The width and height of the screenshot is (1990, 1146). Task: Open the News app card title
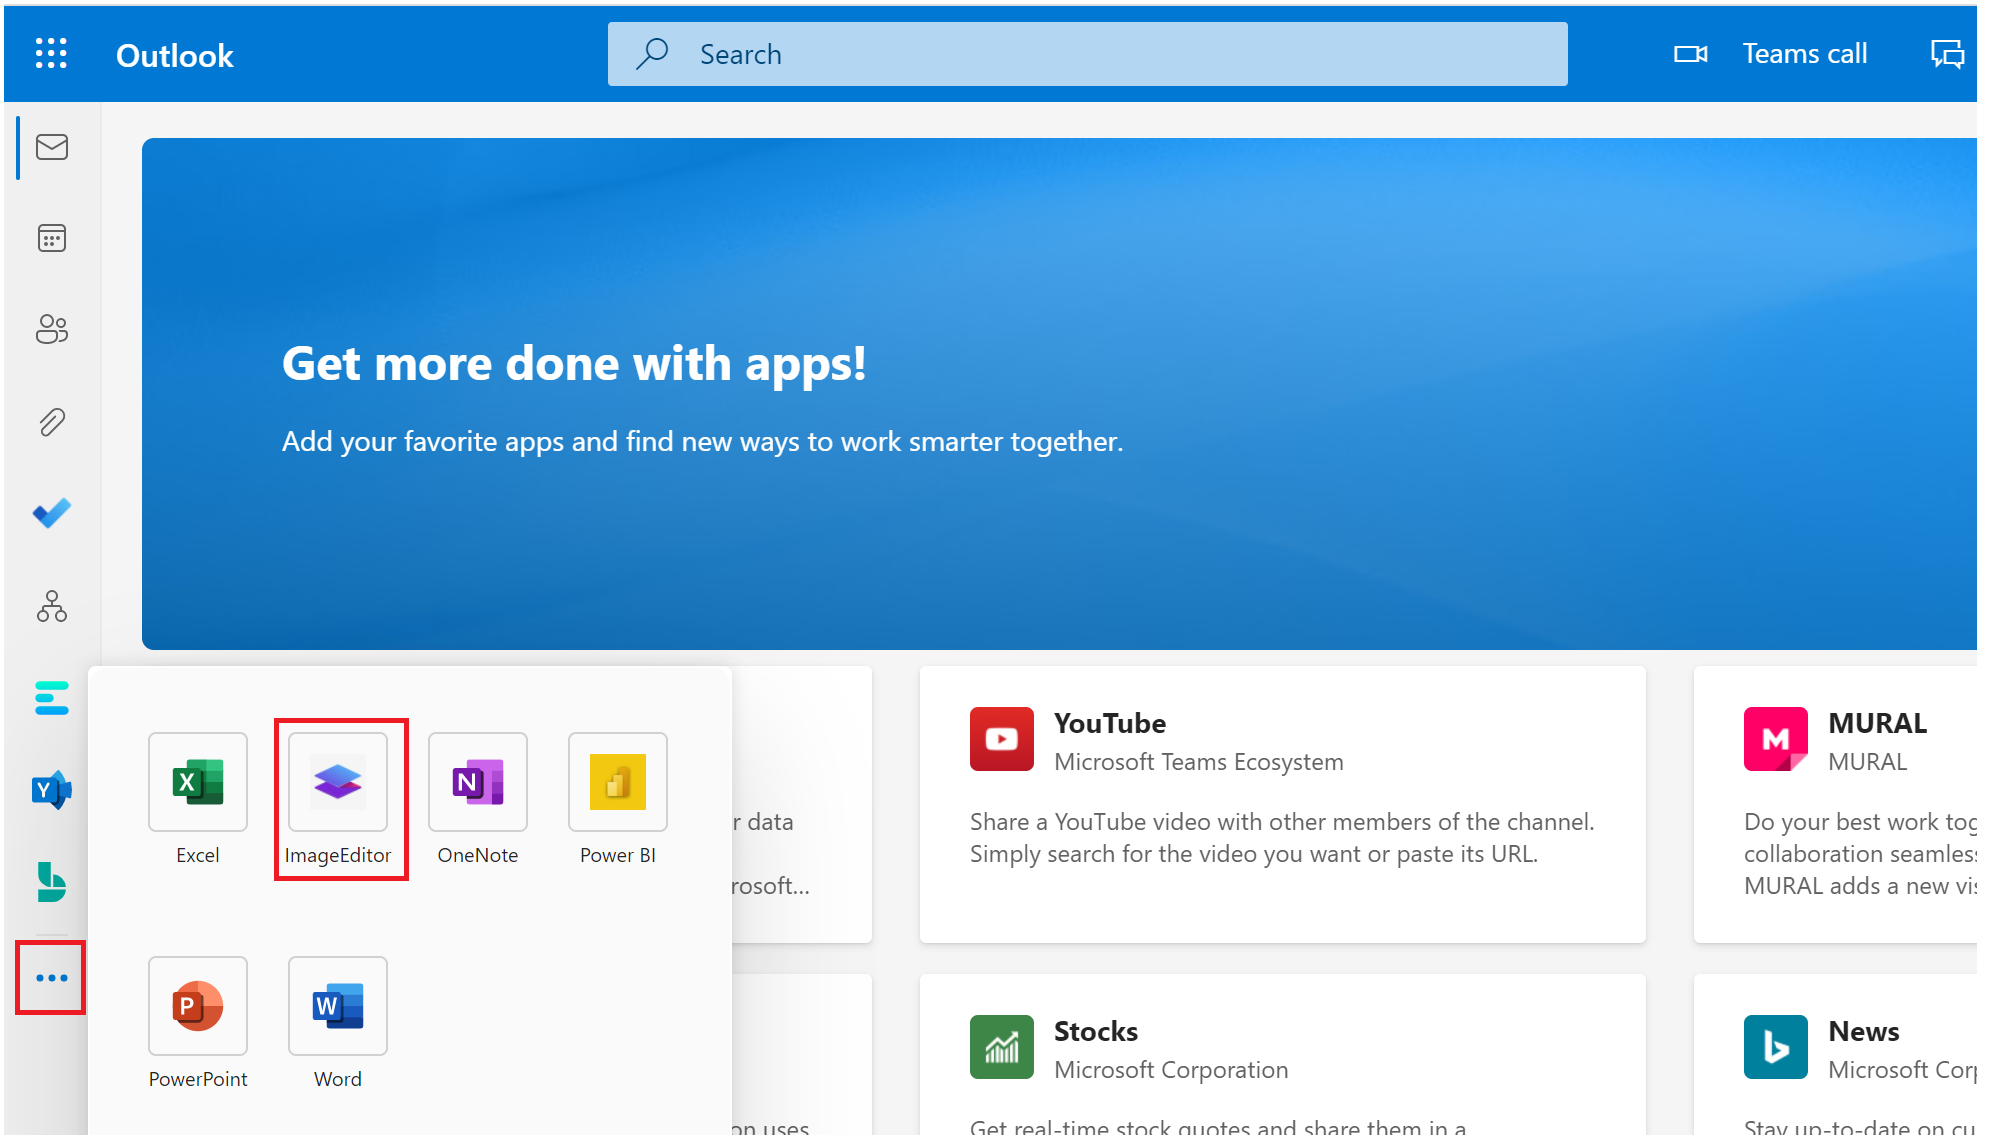click(x=1864, y=1031)
